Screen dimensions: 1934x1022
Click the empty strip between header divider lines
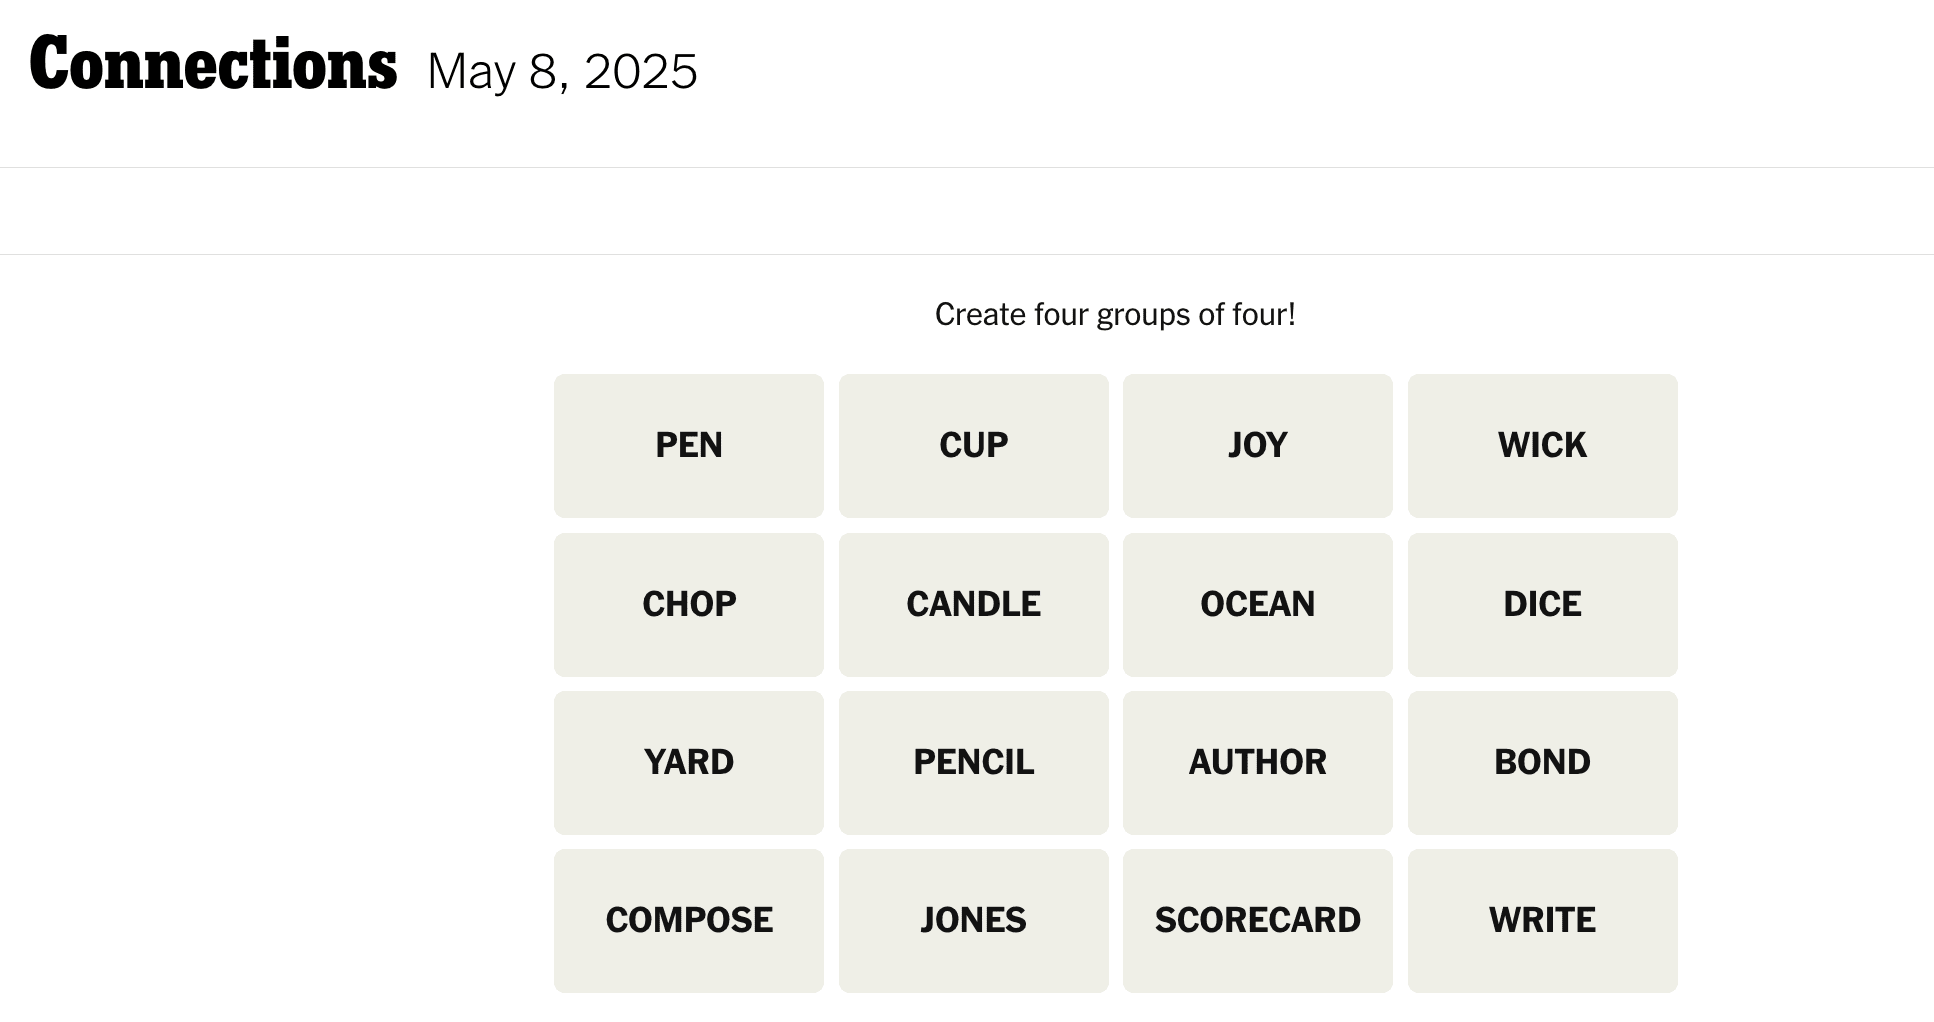[967, 211]
